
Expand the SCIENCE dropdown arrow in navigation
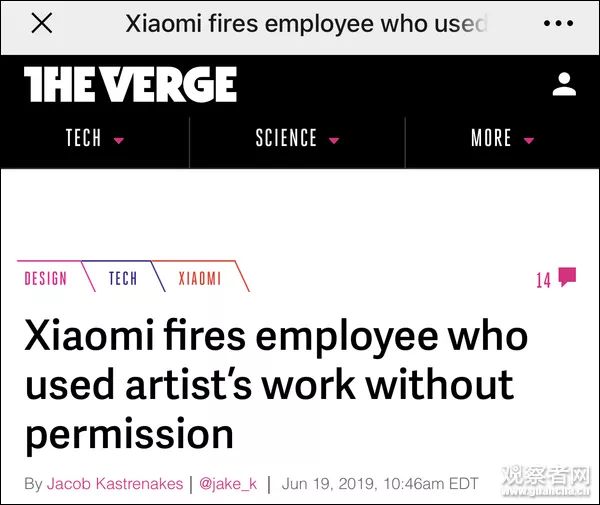coord(334,140)
